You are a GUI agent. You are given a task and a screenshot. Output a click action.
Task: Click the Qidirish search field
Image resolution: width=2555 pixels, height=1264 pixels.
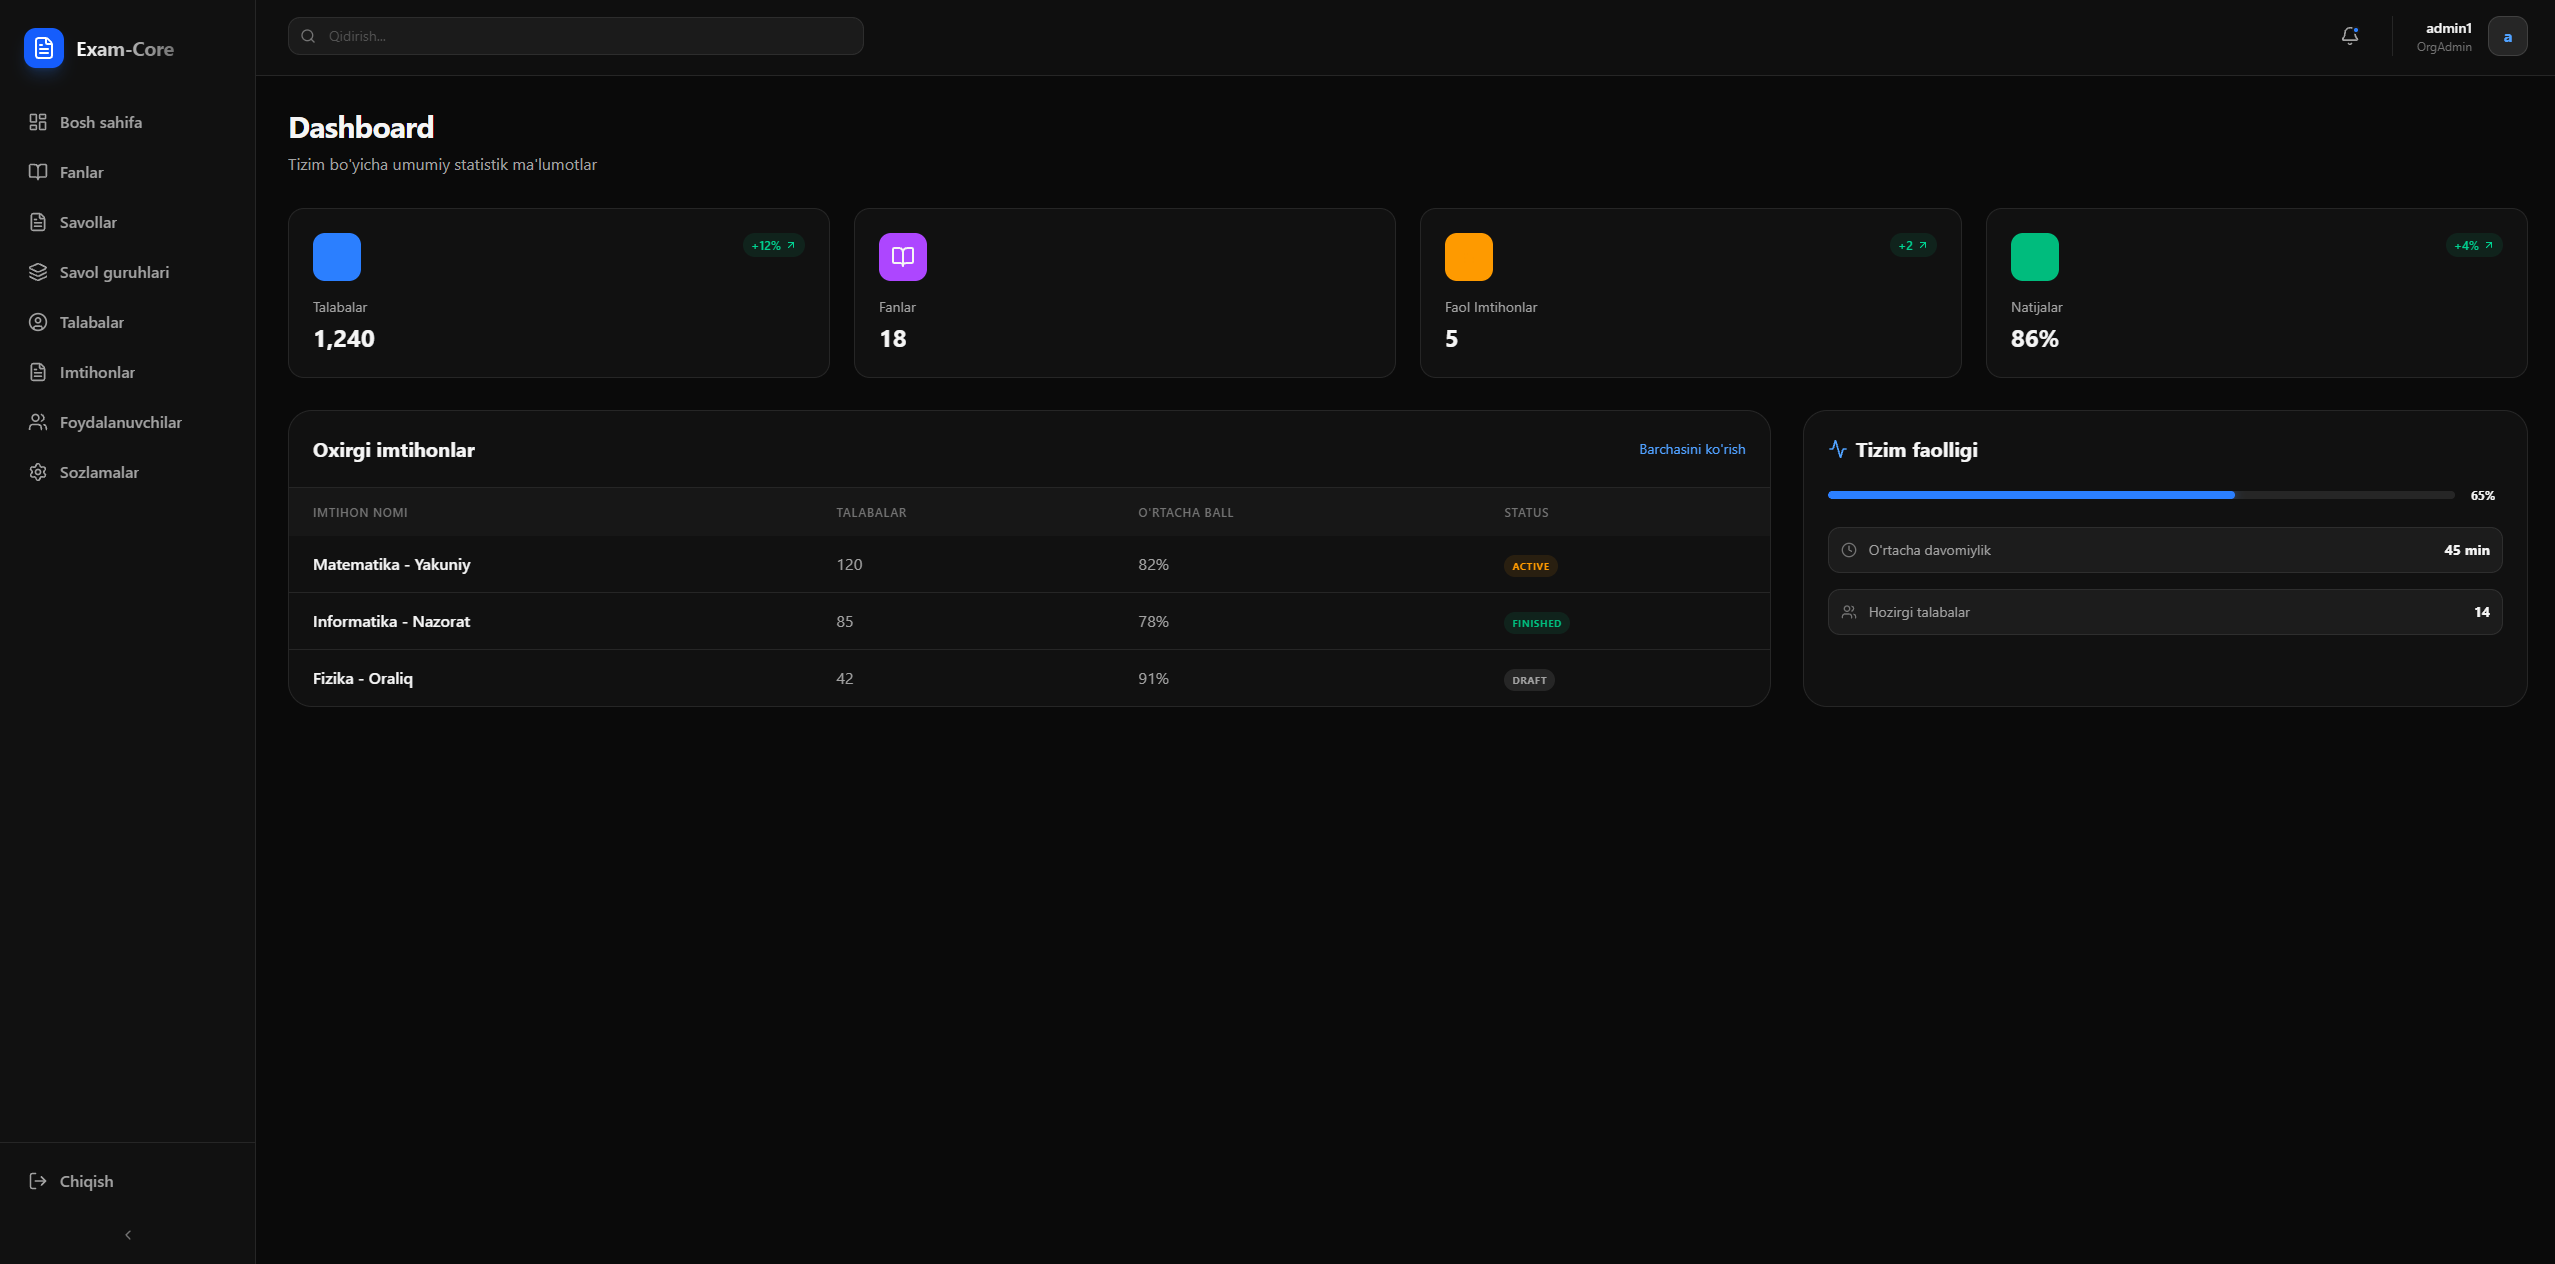click(x=575, y=35)
